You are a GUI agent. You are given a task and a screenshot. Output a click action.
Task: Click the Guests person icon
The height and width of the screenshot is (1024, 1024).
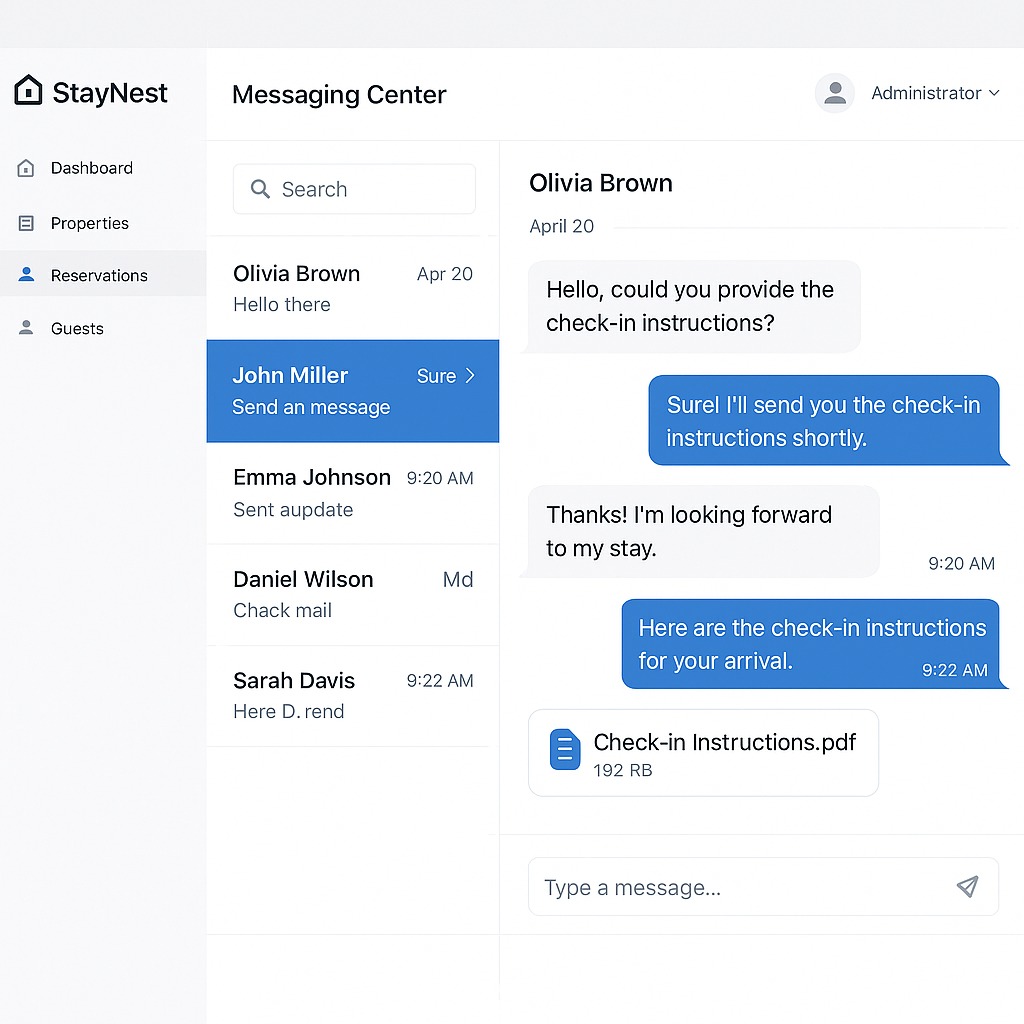tap(27, 328)
